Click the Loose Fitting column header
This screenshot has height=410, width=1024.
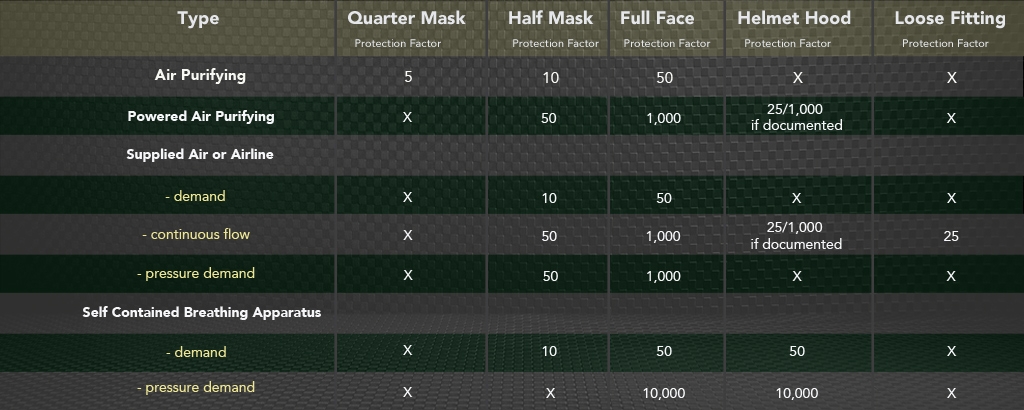(x=950, y=18)
